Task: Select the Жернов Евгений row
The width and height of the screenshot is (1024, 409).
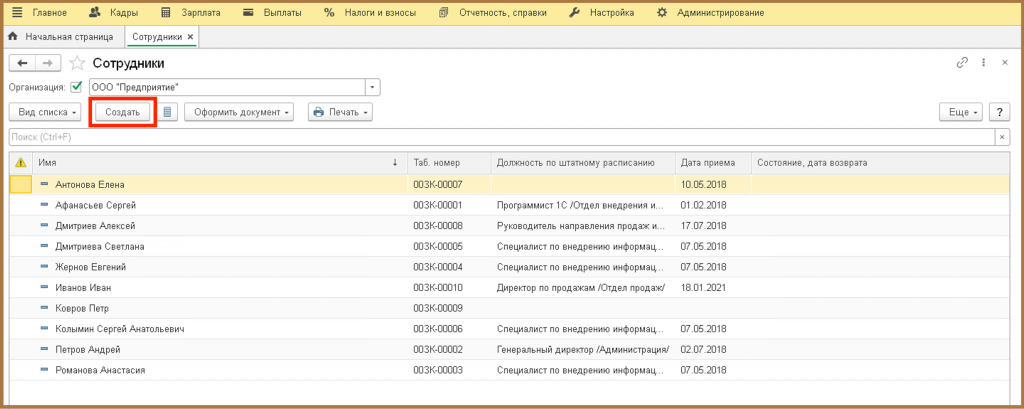Action: (509, 267)
